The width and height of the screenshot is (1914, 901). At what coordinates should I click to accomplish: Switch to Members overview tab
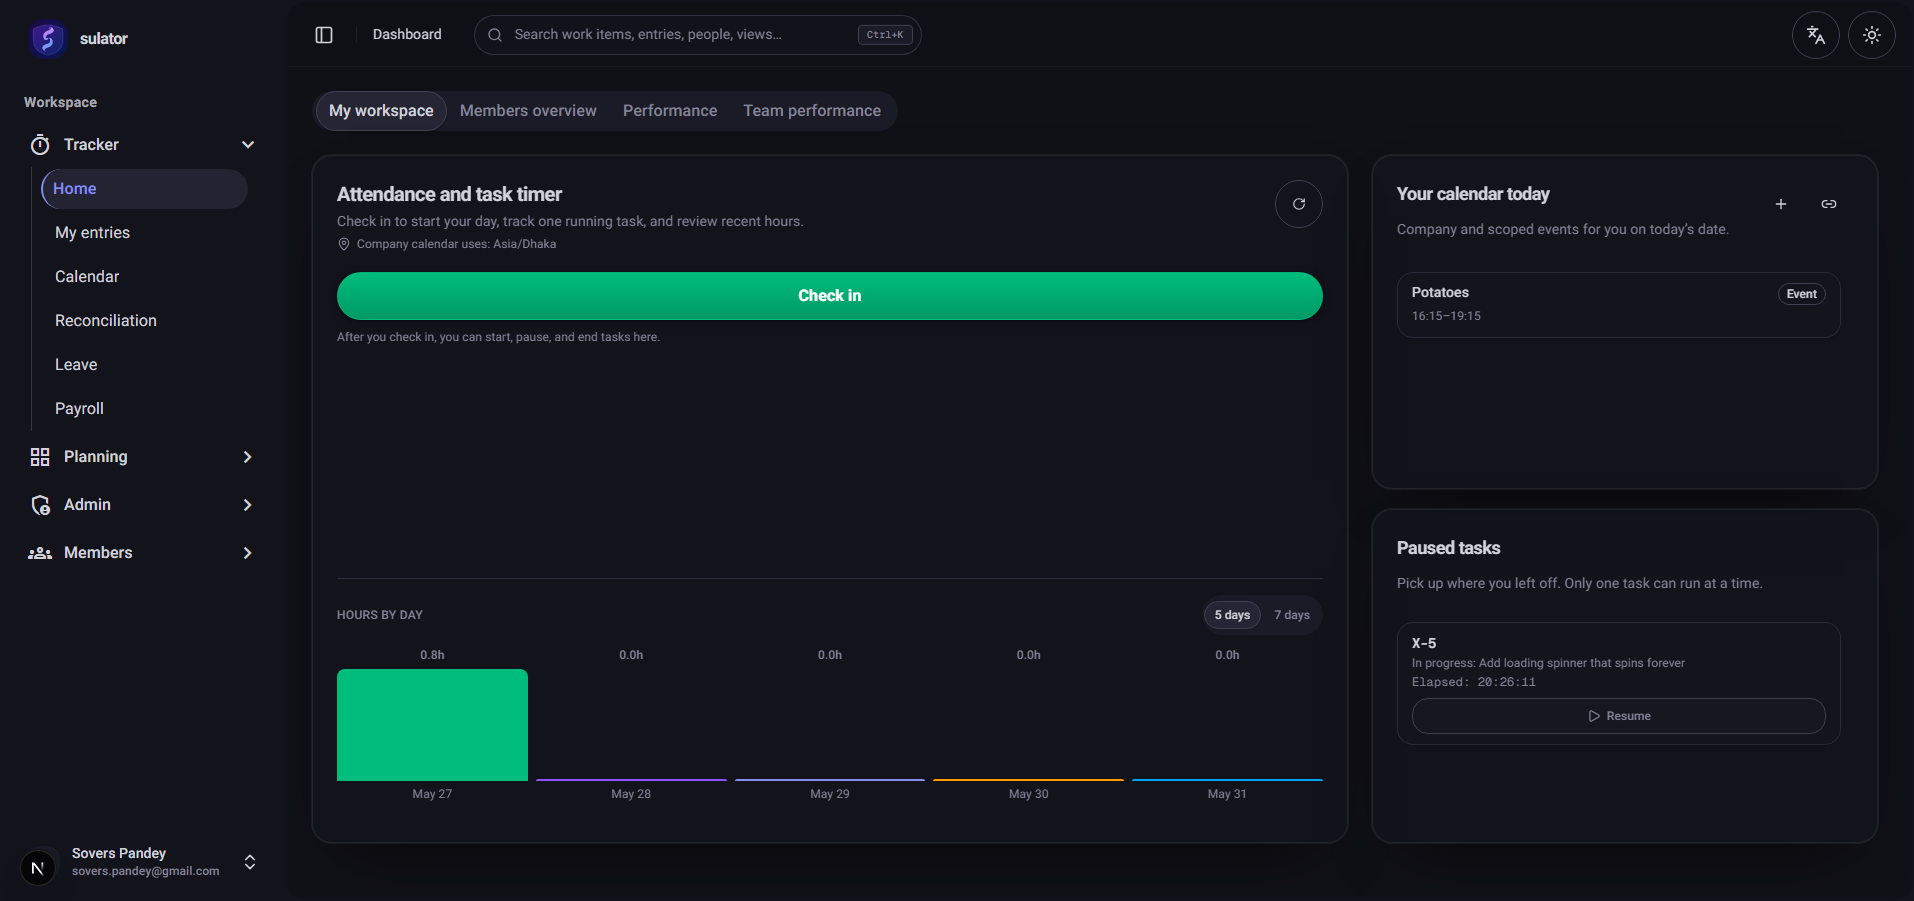528,111
